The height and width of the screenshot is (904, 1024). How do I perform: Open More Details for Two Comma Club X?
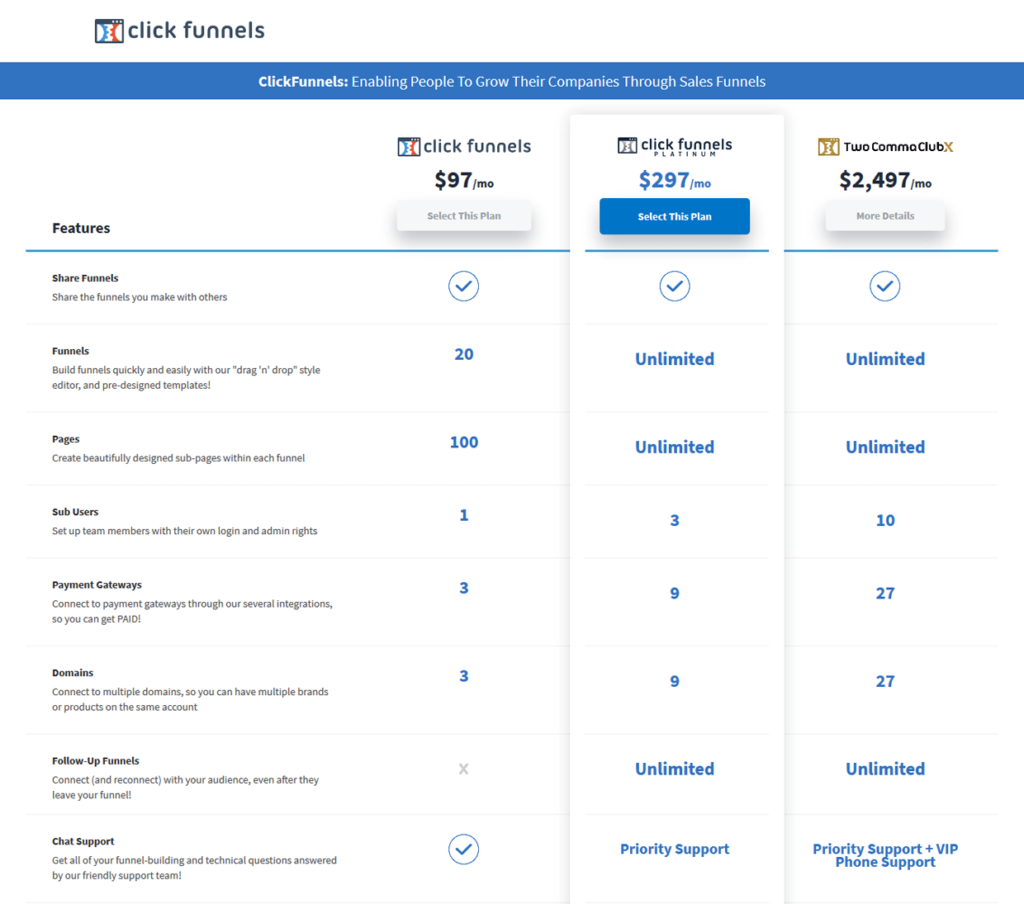885,216
